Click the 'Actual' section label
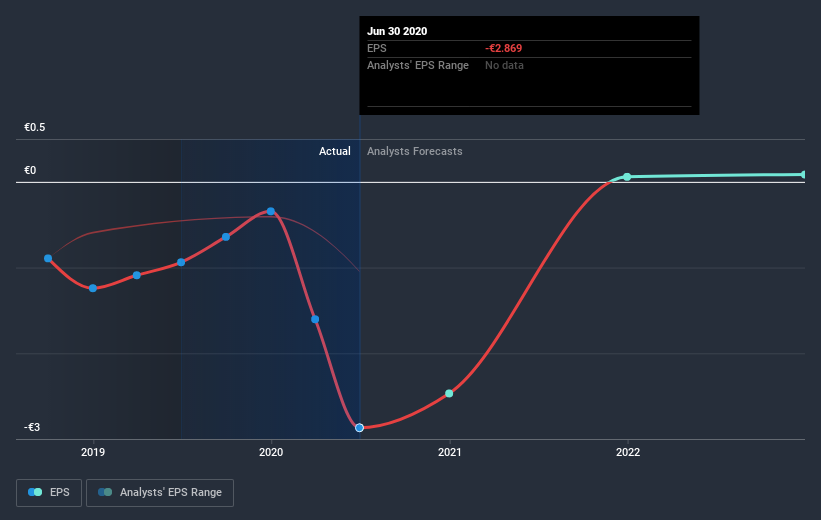This screenshot has height=520, width=821. point(335,151)
